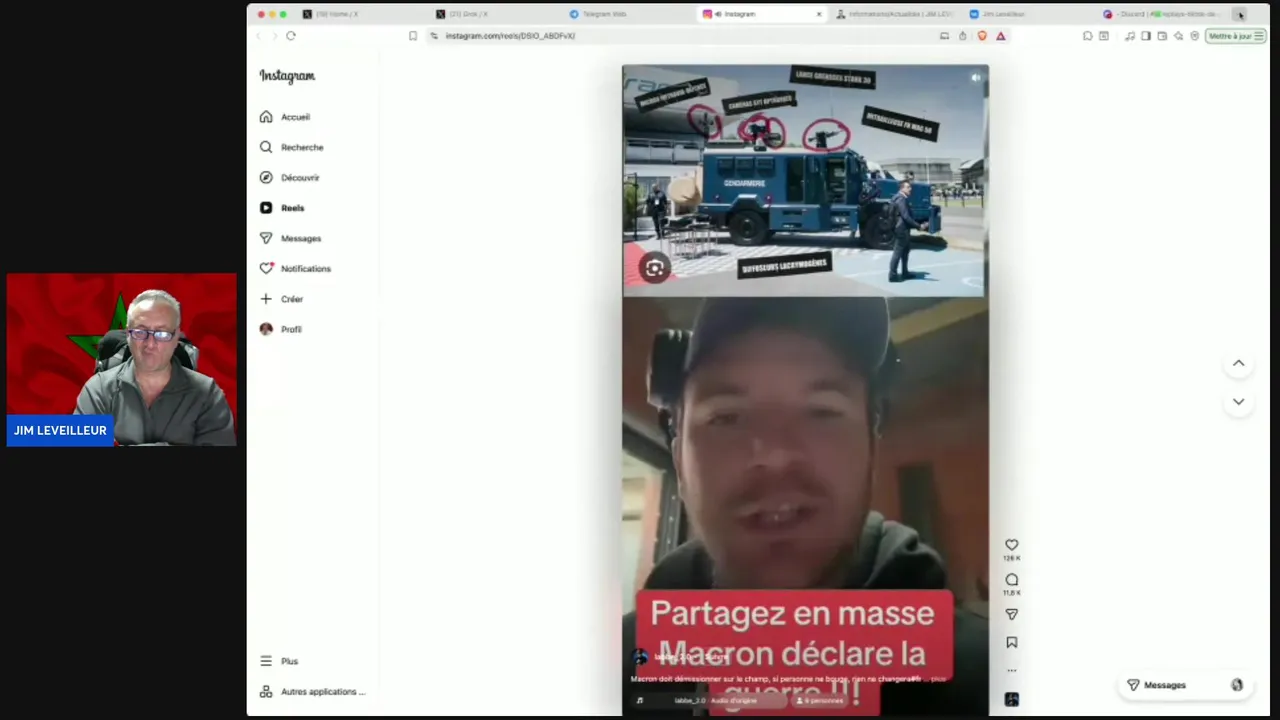The image size is (1280, 720).
Task: Go to the previous reel with up chevron
Action: click(x=1238, y=363)
